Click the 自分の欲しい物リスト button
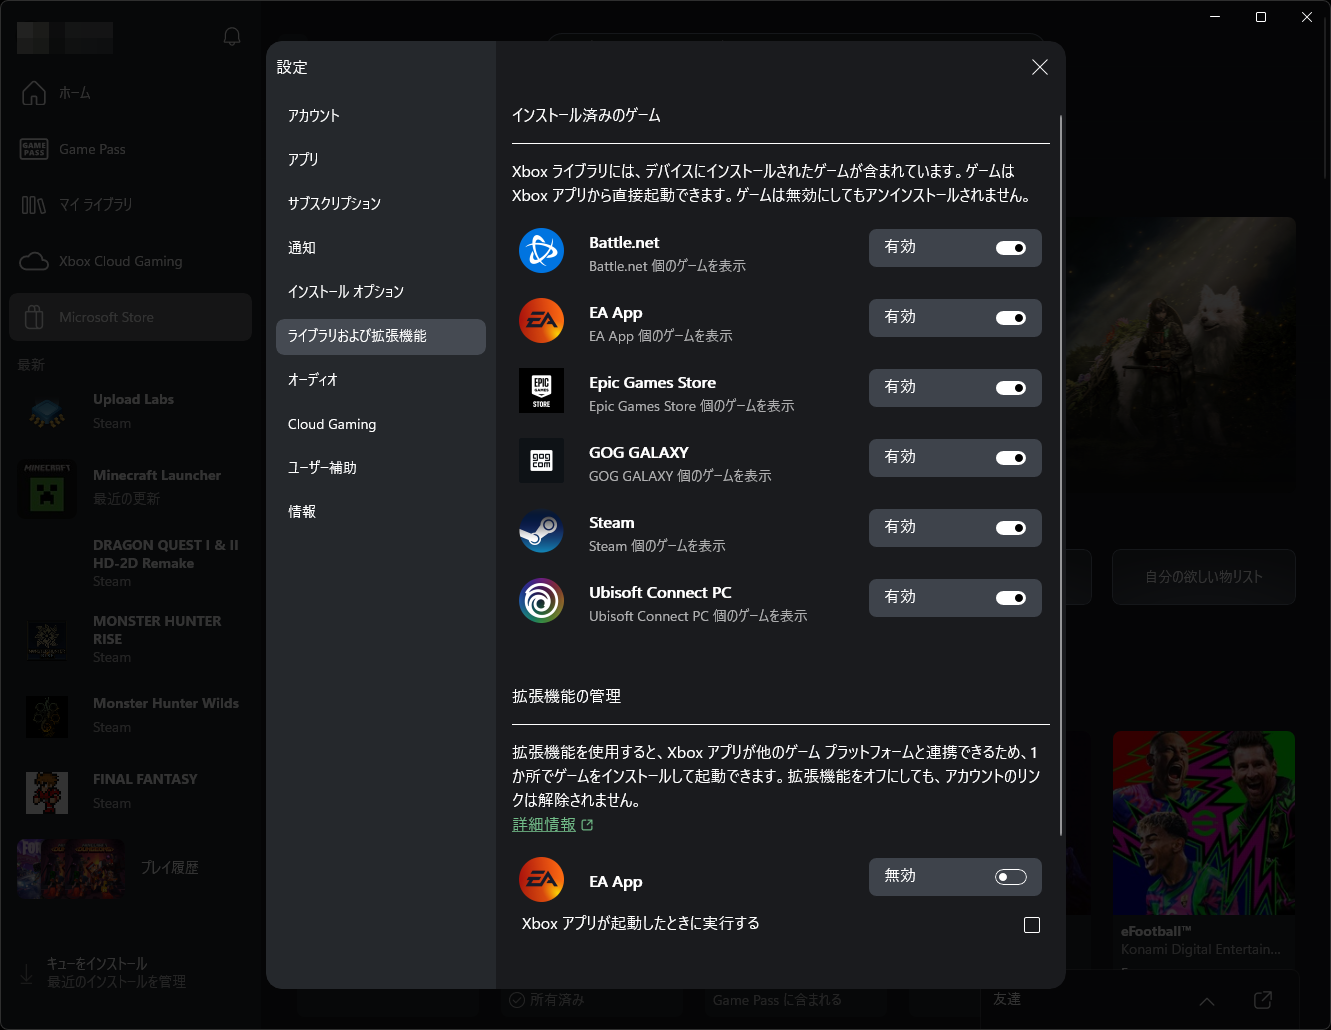Screen dimensions: 1331x1030 click(x=1203, y=577)
